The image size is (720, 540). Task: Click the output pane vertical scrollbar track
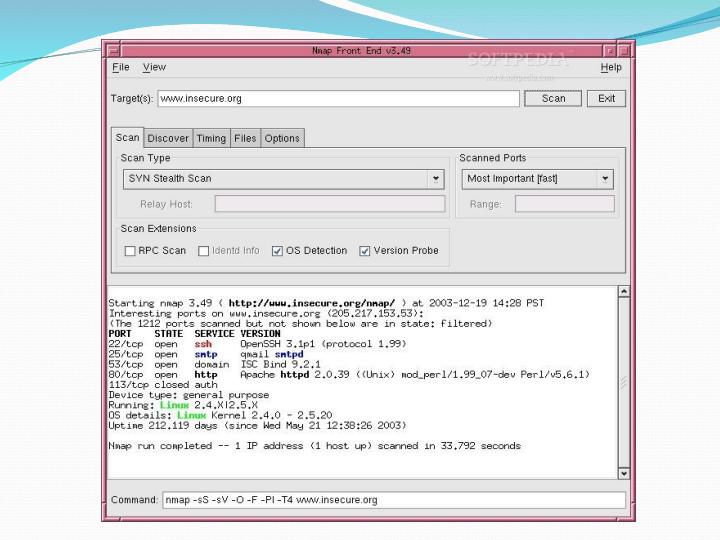click(x=624, y=382)
